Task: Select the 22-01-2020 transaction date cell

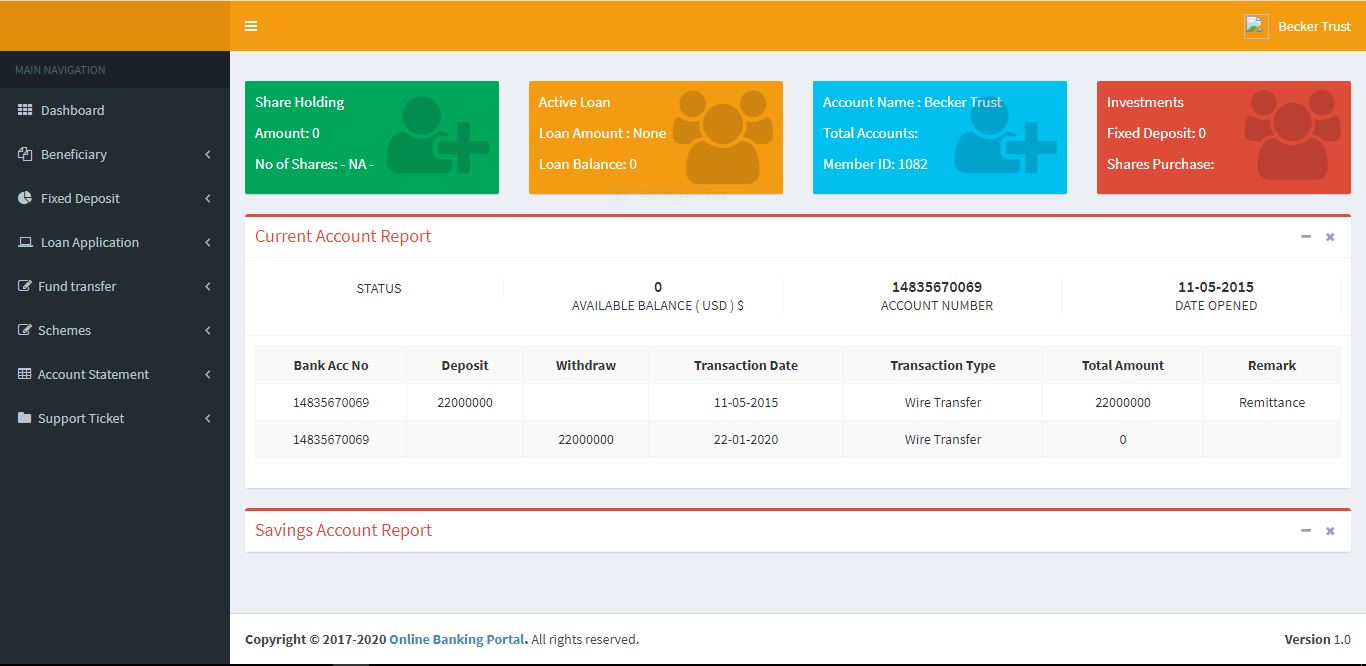Action: (x=746, y=439)
